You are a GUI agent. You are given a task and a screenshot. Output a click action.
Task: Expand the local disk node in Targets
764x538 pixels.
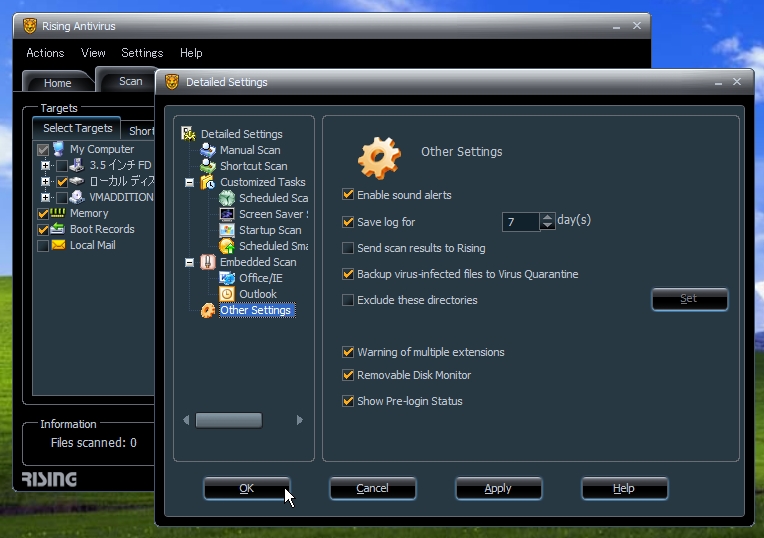45,182
